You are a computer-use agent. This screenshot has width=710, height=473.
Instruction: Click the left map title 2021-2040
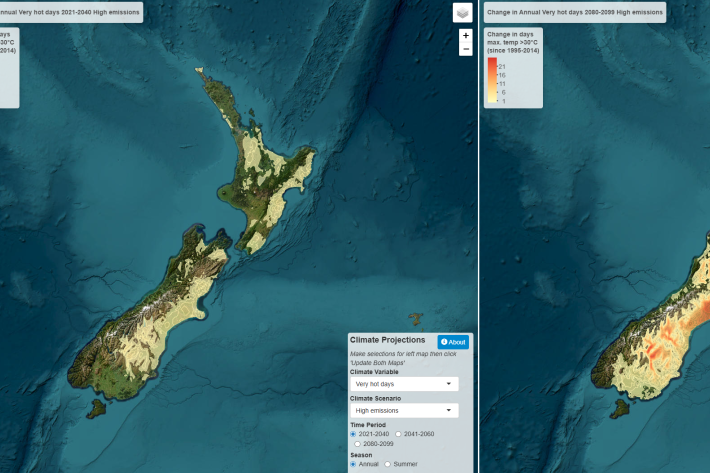tap(69, 12)
